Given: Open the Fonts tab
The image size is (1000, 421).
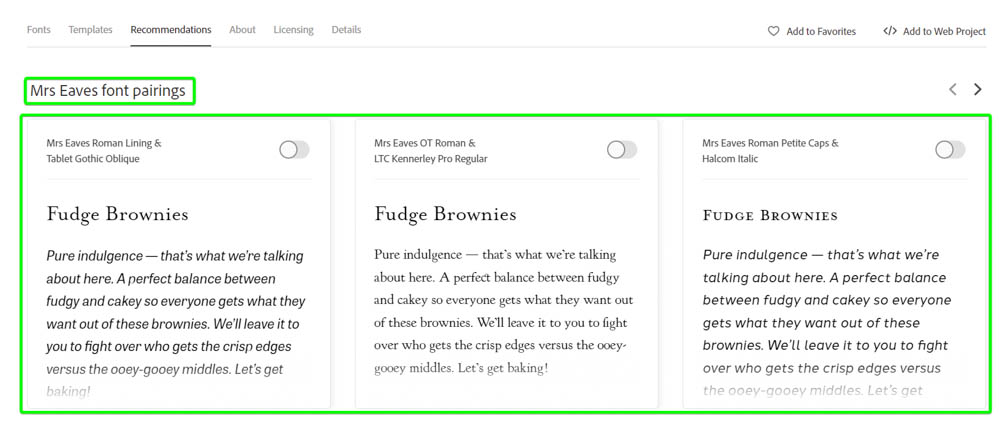Looking at the screenshot, I should [39, 30].
